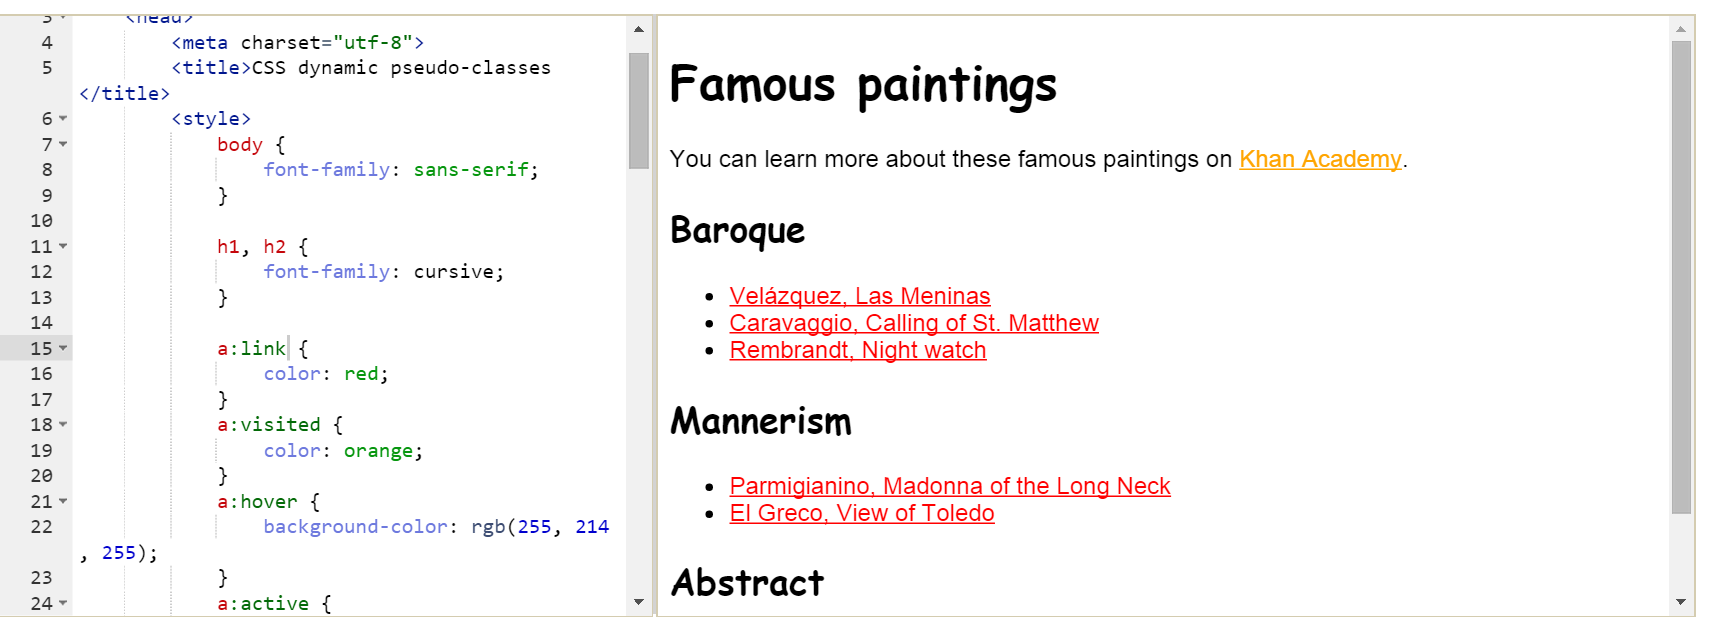Viewport: 1713px width, 624px height.
Task: Open the Rembrandt, Night watch link
Action: 858,350
